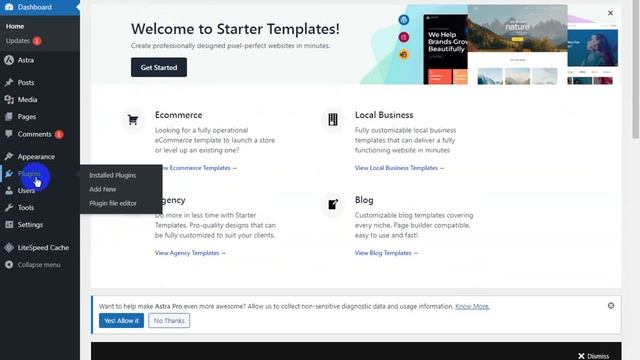Open the Dashboard menu item
The height and width of the screenshot is (360, 640).
click(x=40, y=7)
